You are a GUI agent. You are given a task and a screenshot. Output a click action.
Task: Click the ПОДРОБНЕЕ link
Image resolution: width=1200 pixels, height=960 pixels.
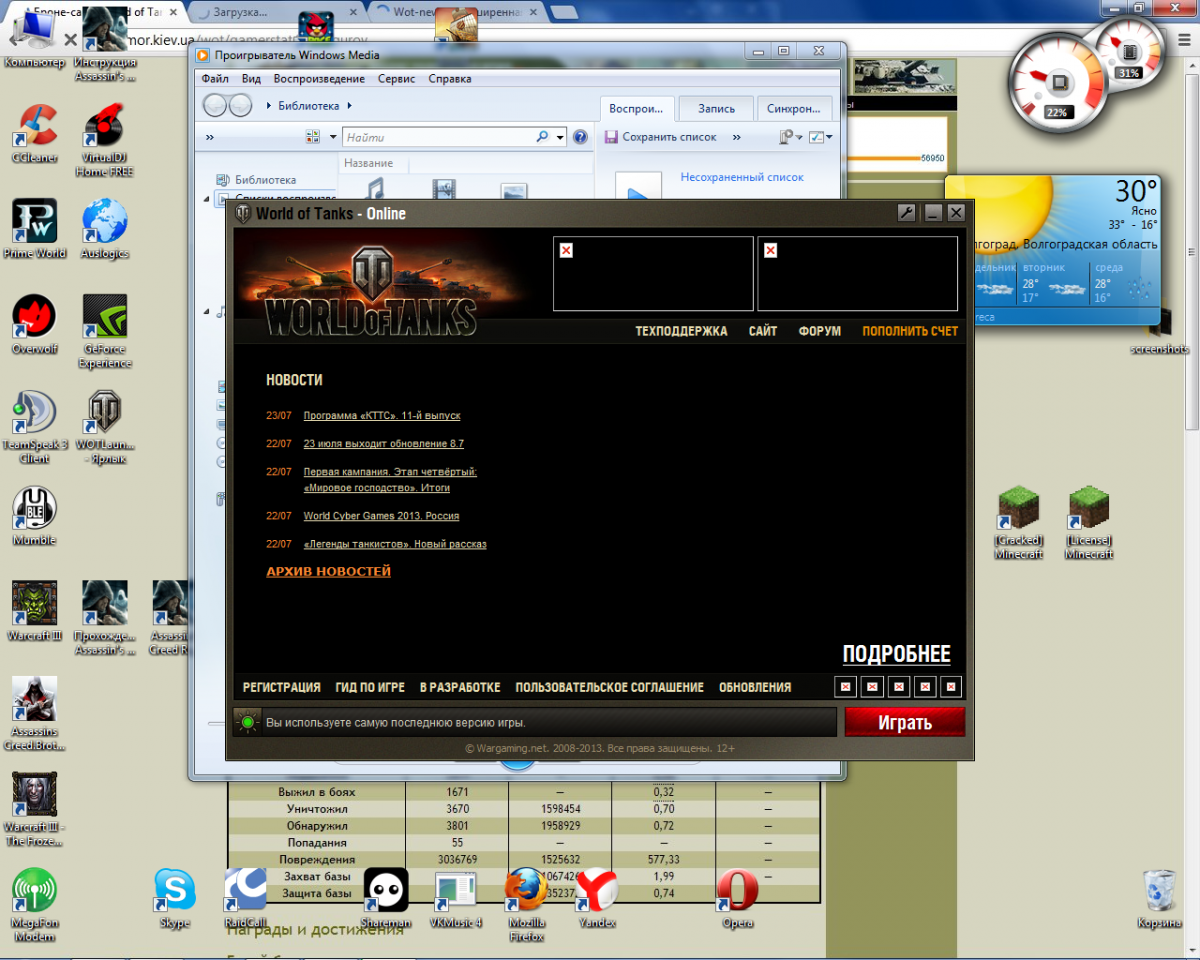(x=897, y=654)
